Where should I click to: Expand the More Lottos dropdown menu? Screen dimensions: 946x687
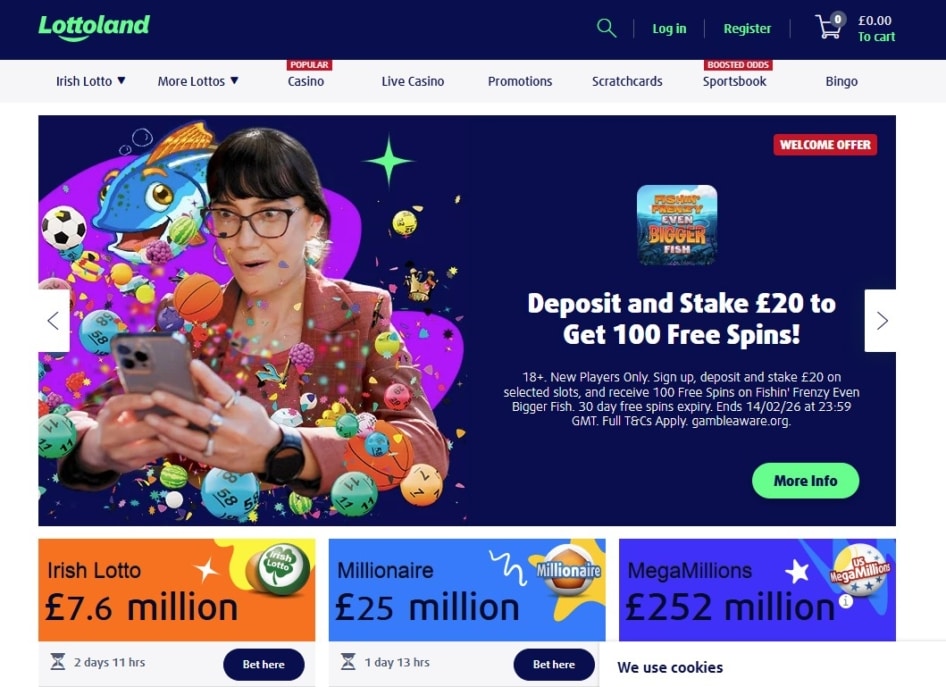[198, 81]
